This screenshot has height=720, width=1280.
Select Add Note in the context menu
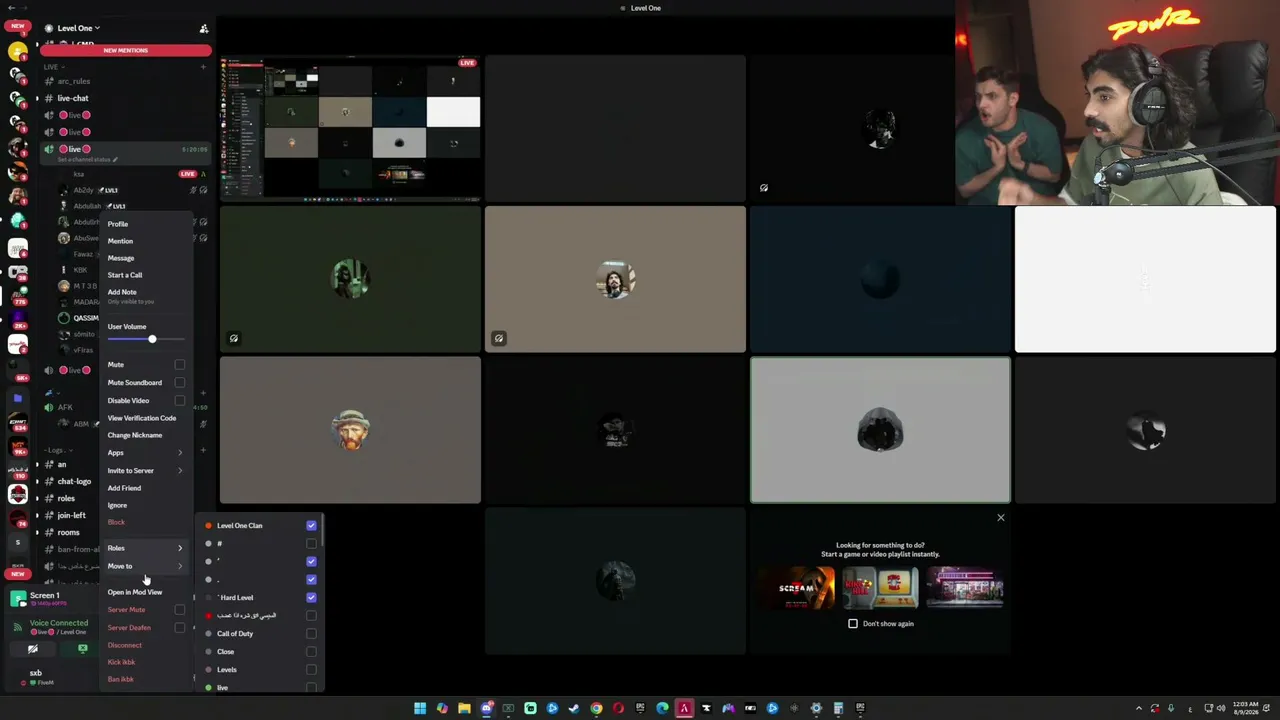122,292
